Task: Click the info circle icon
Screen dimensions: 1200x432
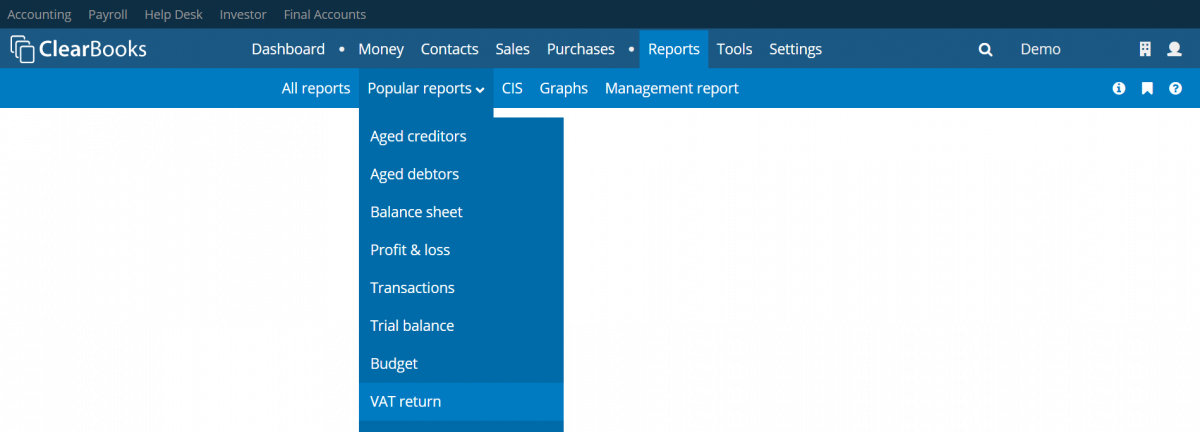Action: point(1119,88)
